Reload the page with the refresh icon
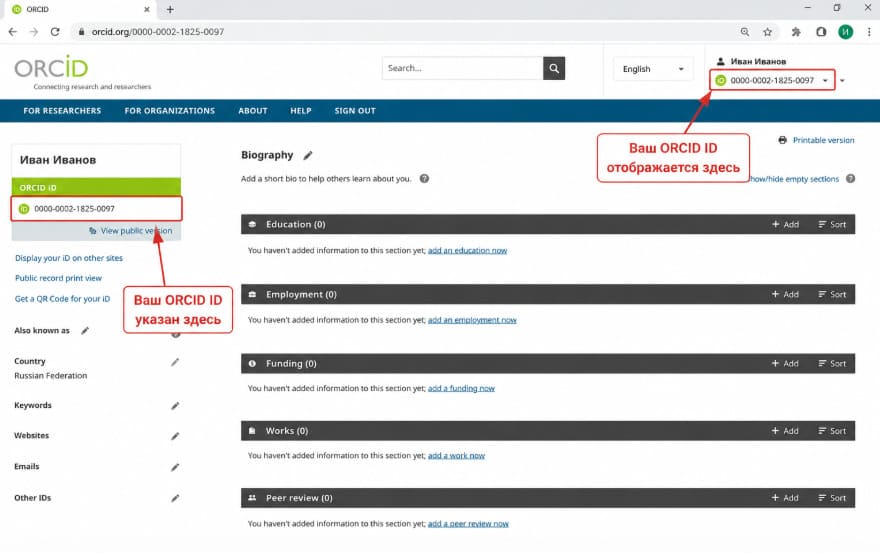Image resolution: width=880 pixels, height=553 pixels. click(55, 32)
